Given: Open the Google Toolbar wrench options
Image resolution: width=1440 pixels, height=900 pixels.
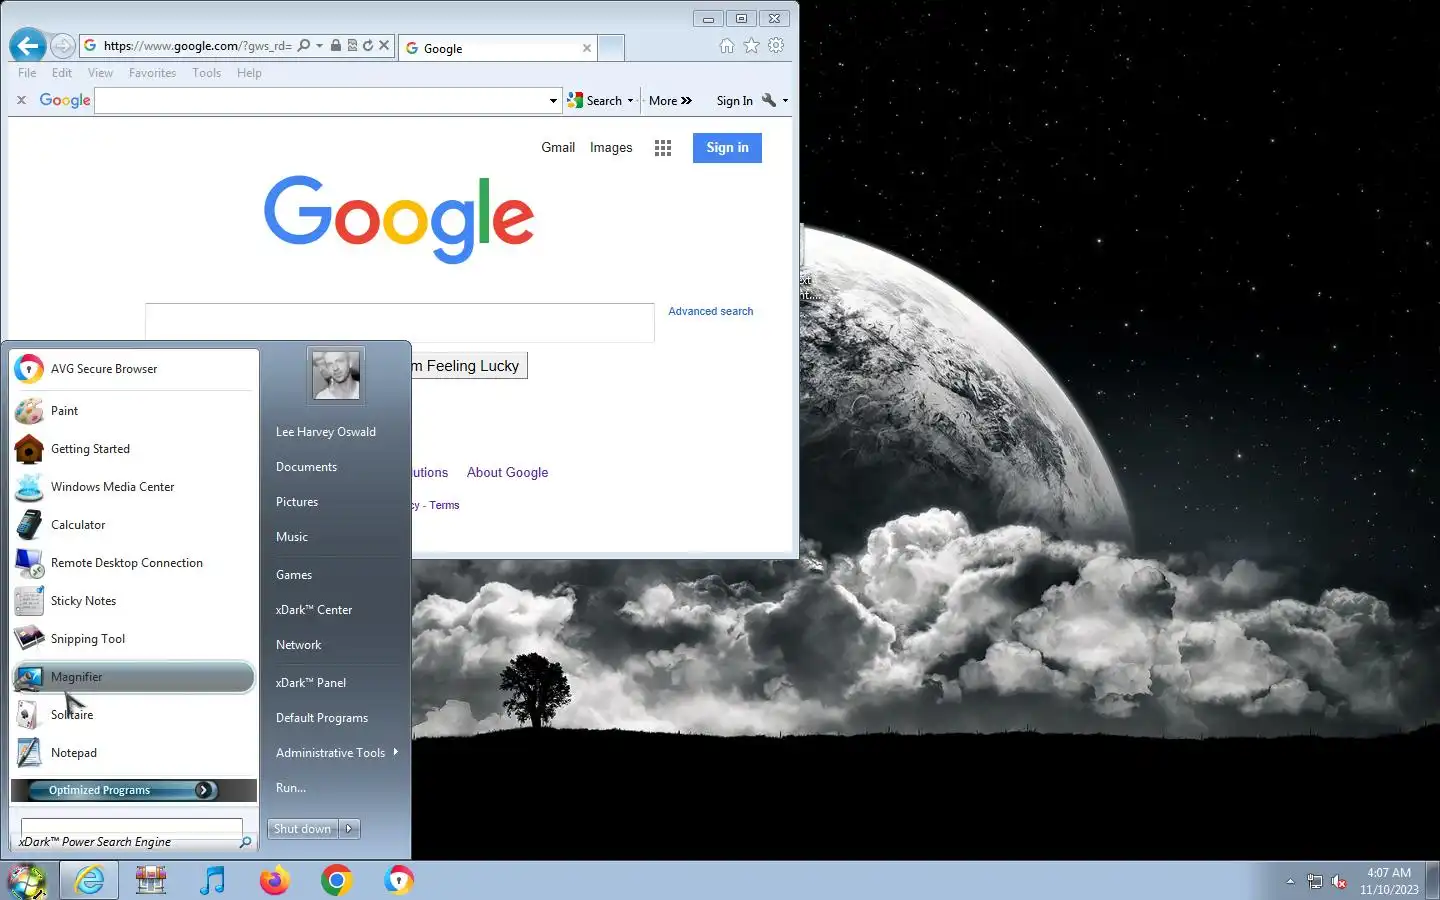Looking at the screenshot, I should [x=774, y=100].
